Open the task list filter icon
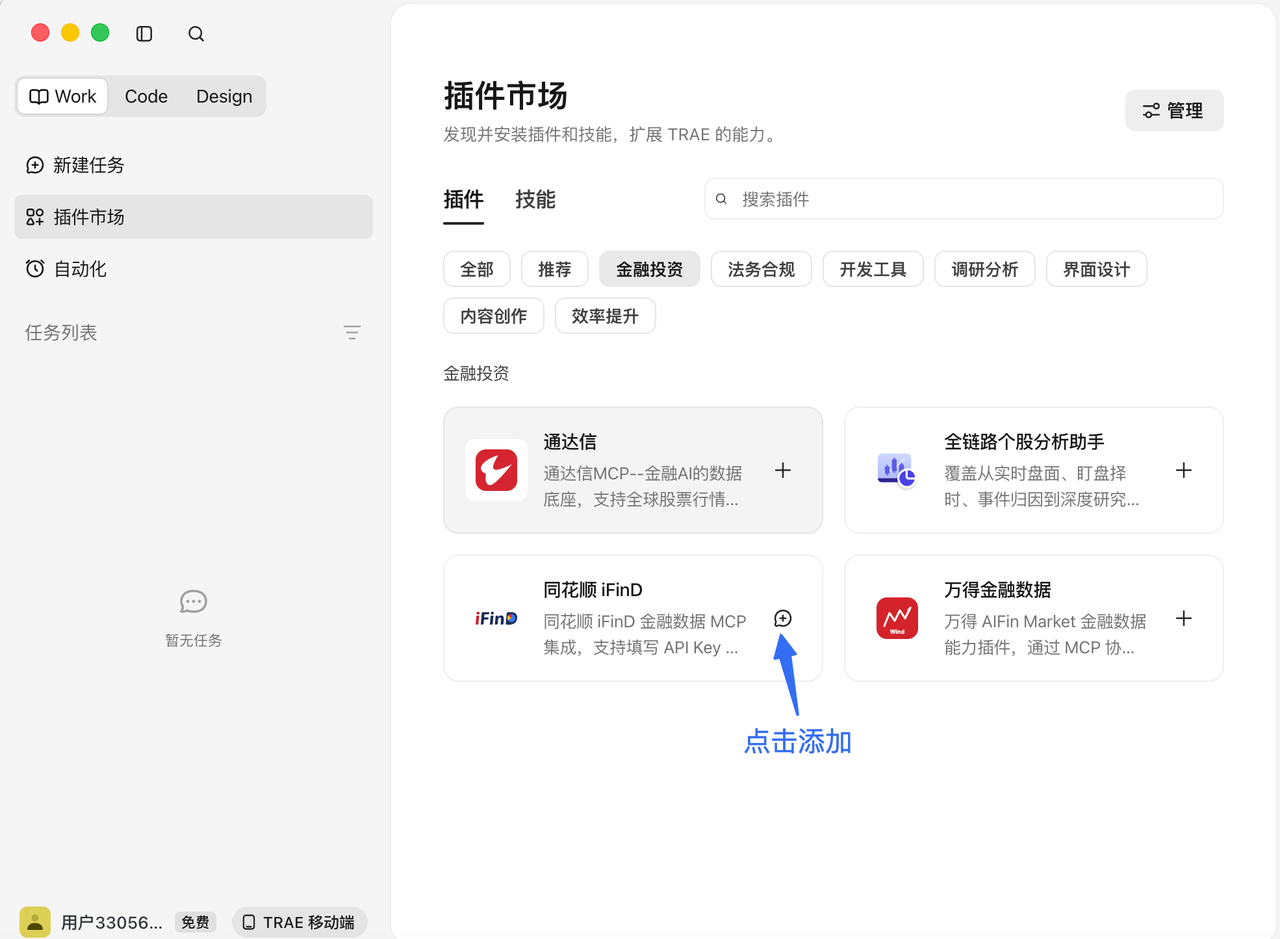1280x939 pixels. [x=352, y=332]
